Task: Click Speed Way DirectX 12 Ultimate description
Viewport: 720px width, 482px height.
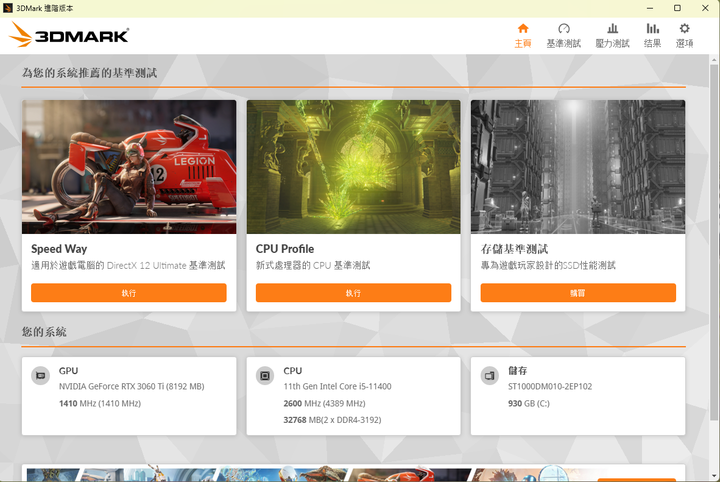Action: click(128, 265)
